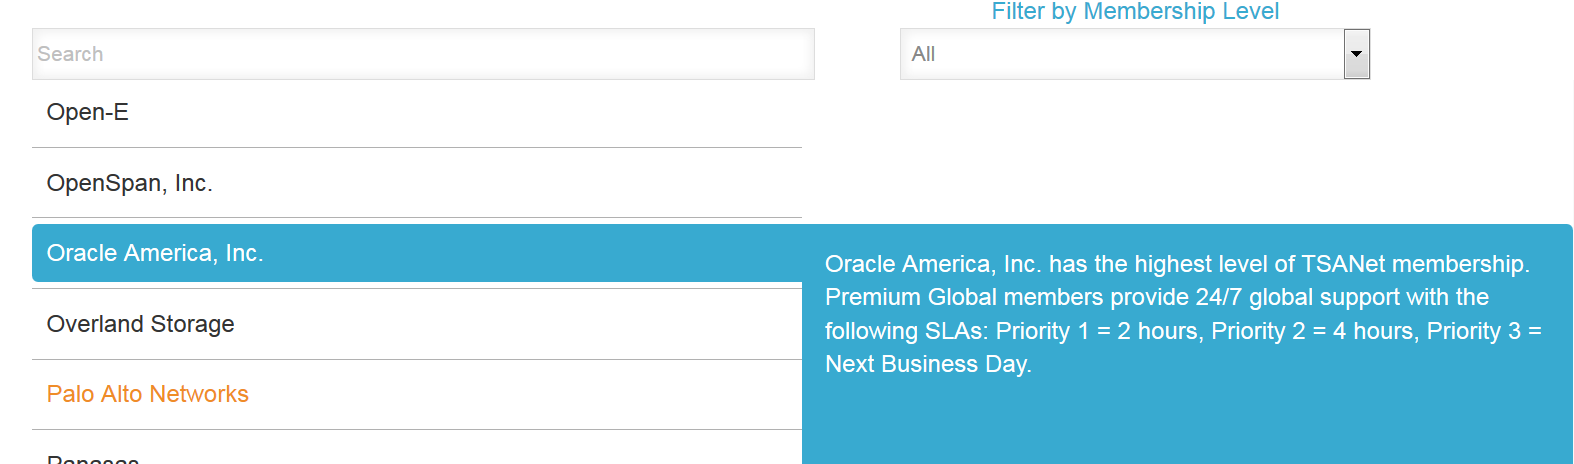Select OpenSpan, Inc. from the list
Image resolution: width=1574 pixels, height=464 pixels.
pos(130,184)
